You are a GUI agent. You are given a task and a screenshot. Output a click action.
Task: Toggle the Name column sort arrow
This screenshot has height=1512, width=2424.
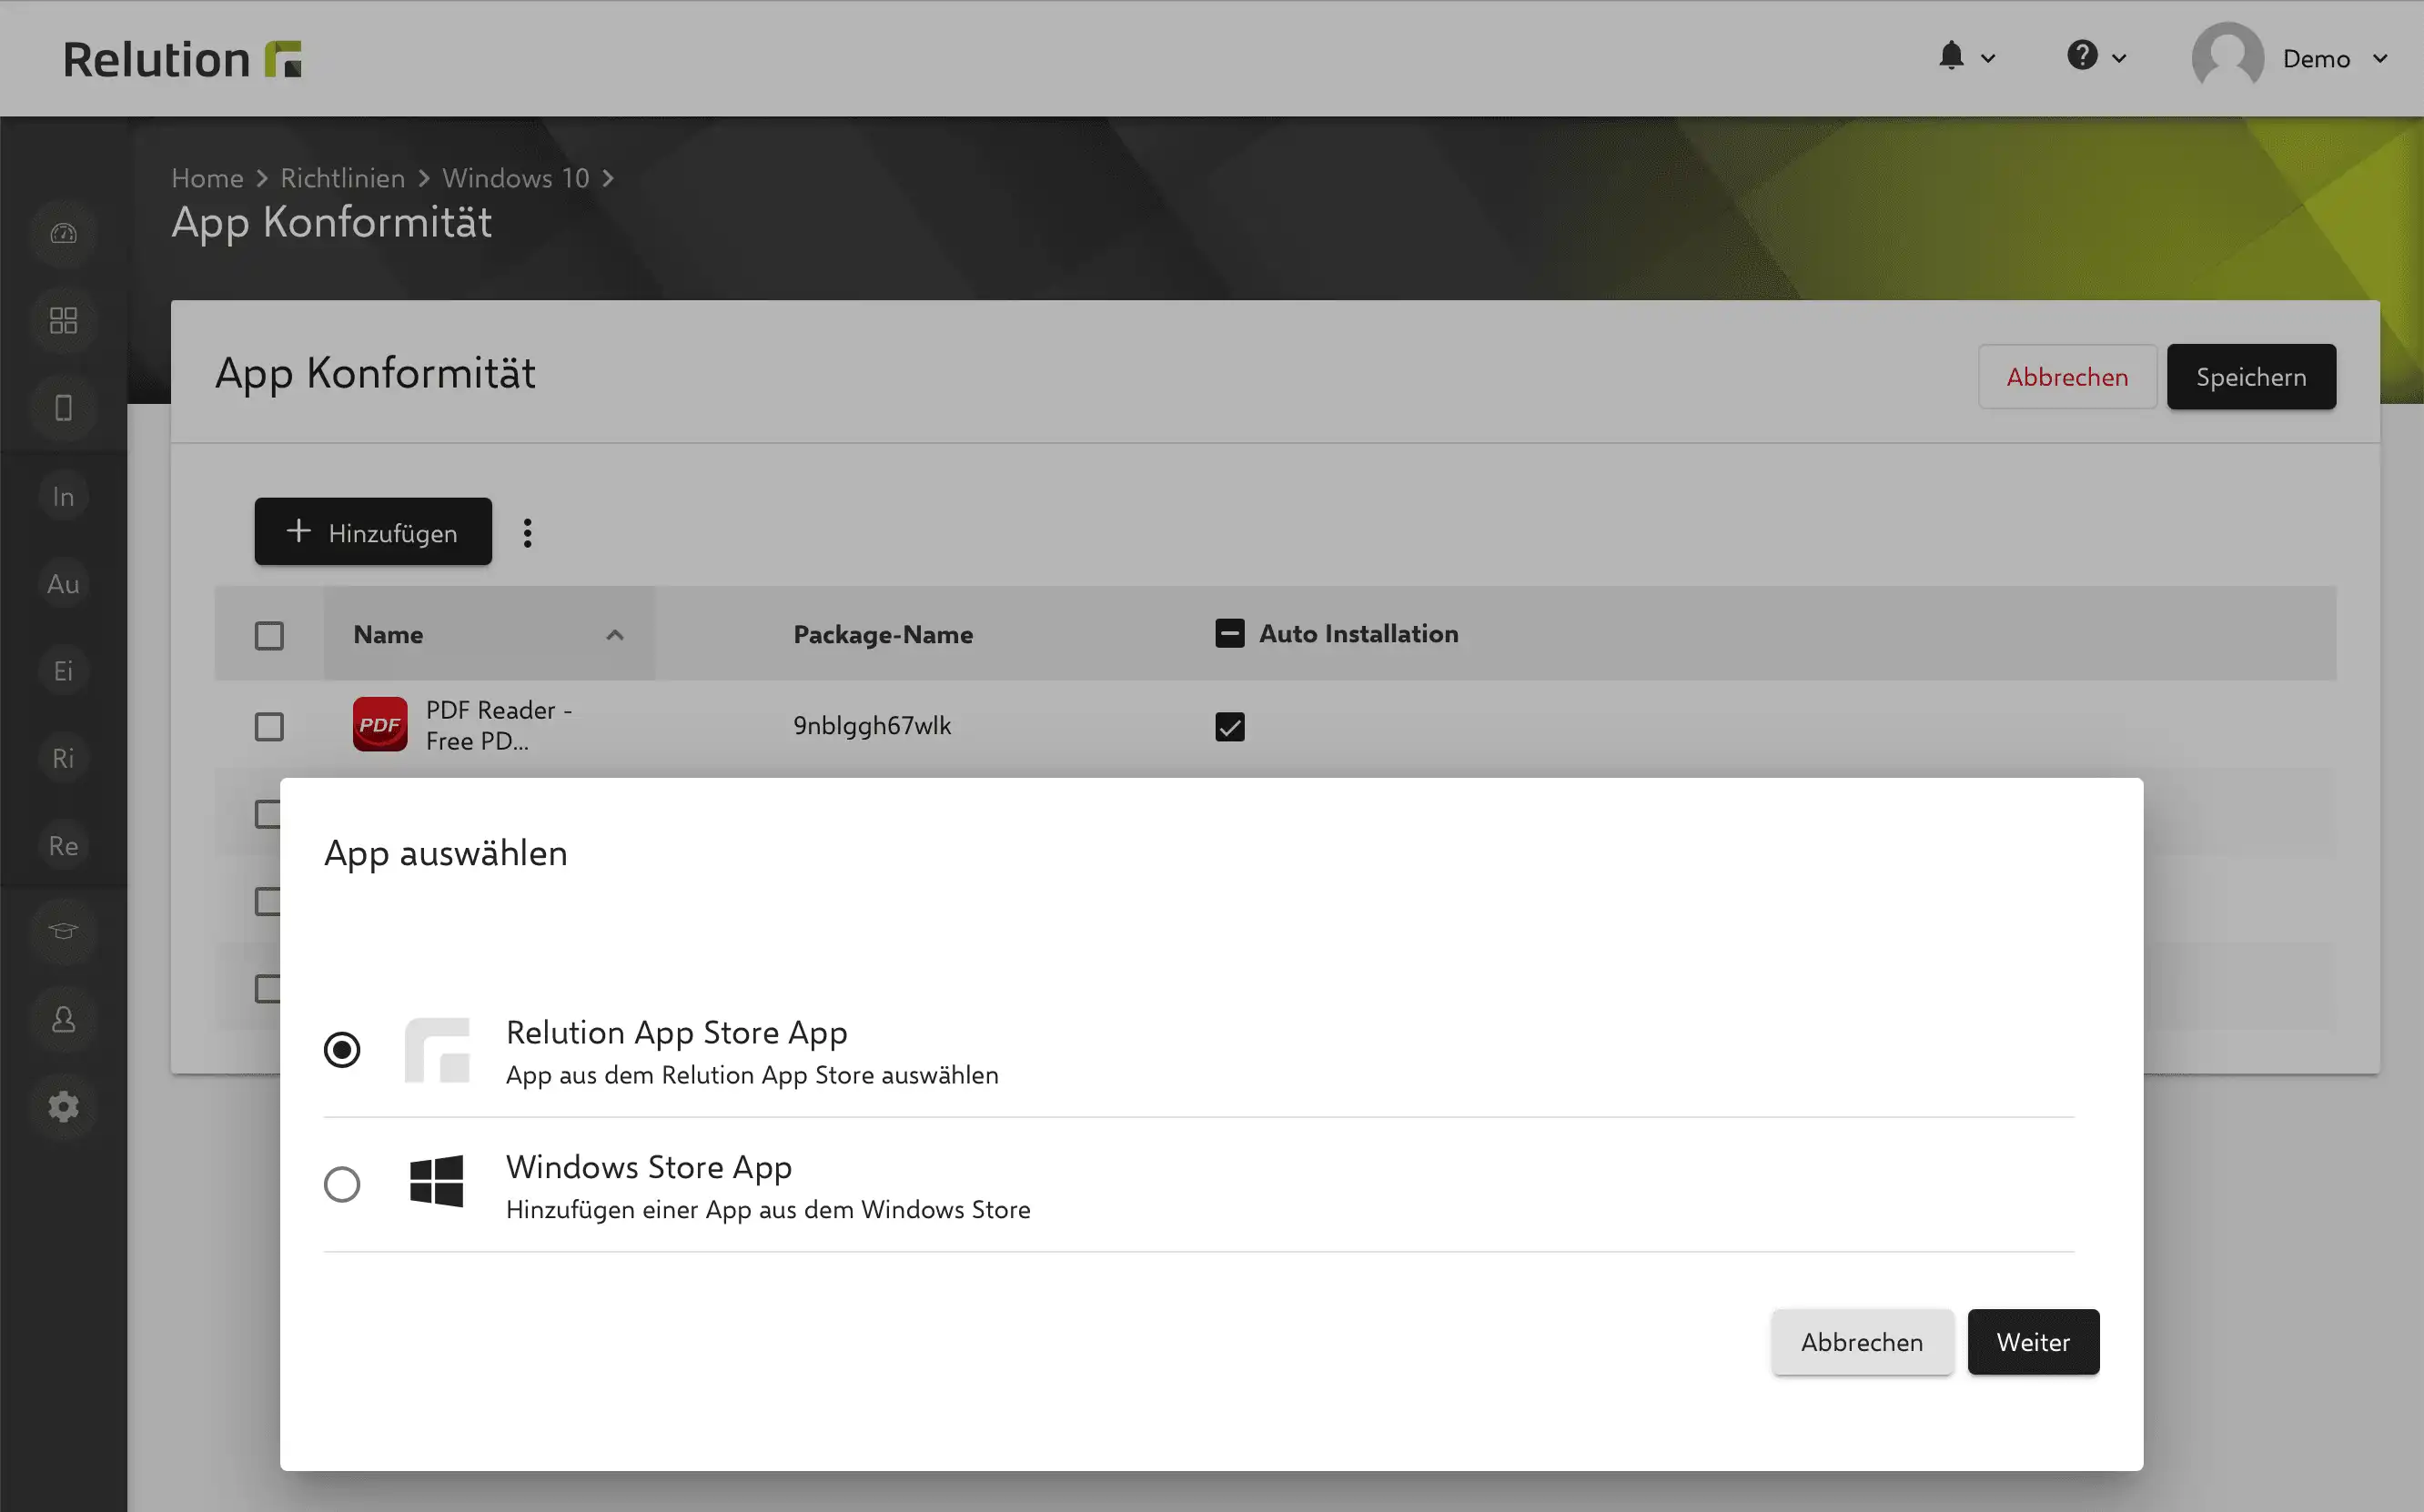tap(615, 635)
